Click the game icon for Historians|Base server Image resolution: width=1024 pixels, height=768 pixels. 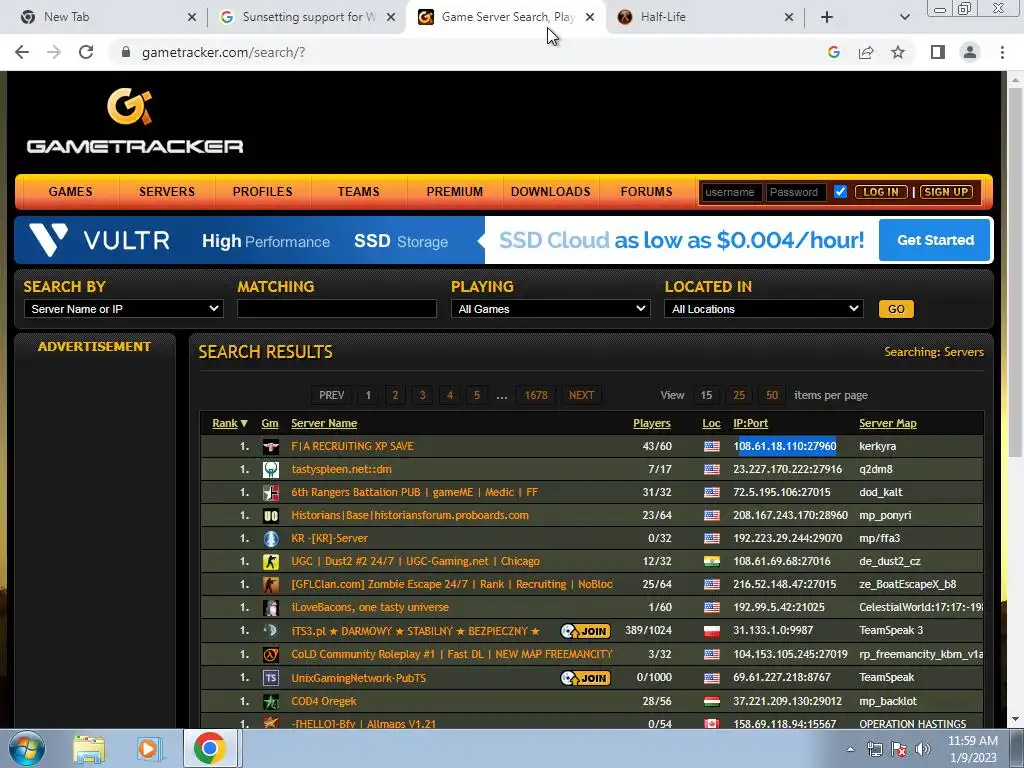pyautogui.click(x=270, y=515)
